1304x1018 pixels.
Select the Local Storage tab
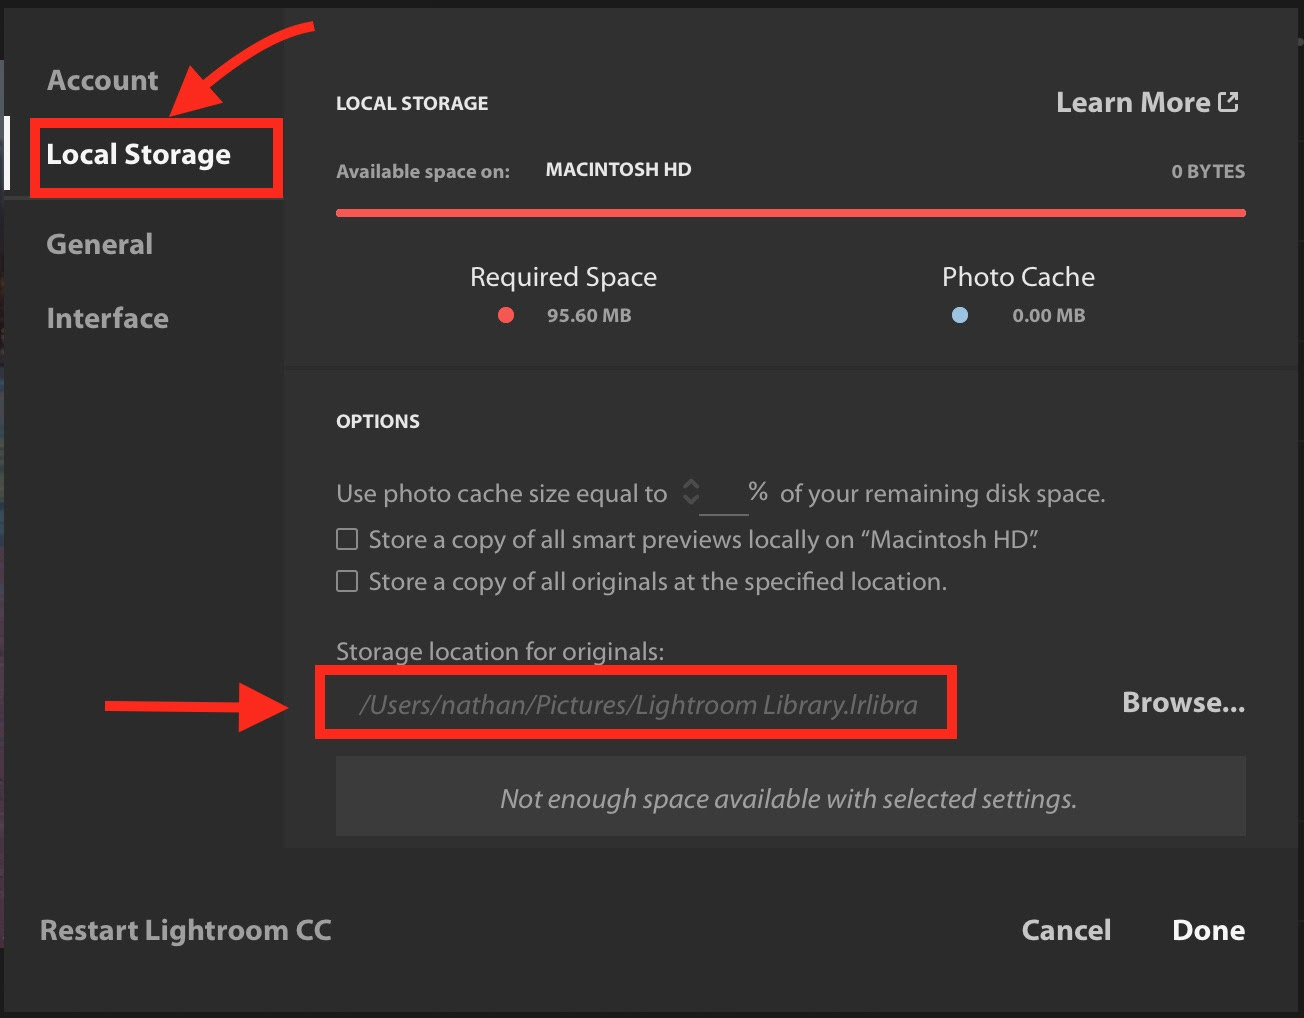tap(138, 155)
